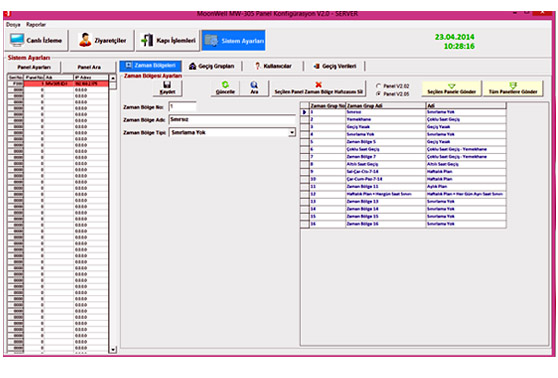
Task: Select the 'Zaman Bölge 16' cell
Action: coord(386,224)
